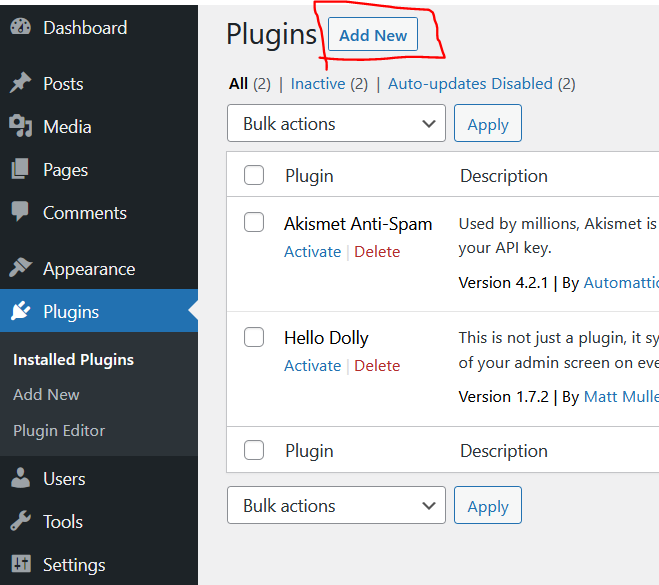The height and width of the screenshot is (585, 659).
Task: Open Media via its camera-music icon
Action: pos(20,127)
